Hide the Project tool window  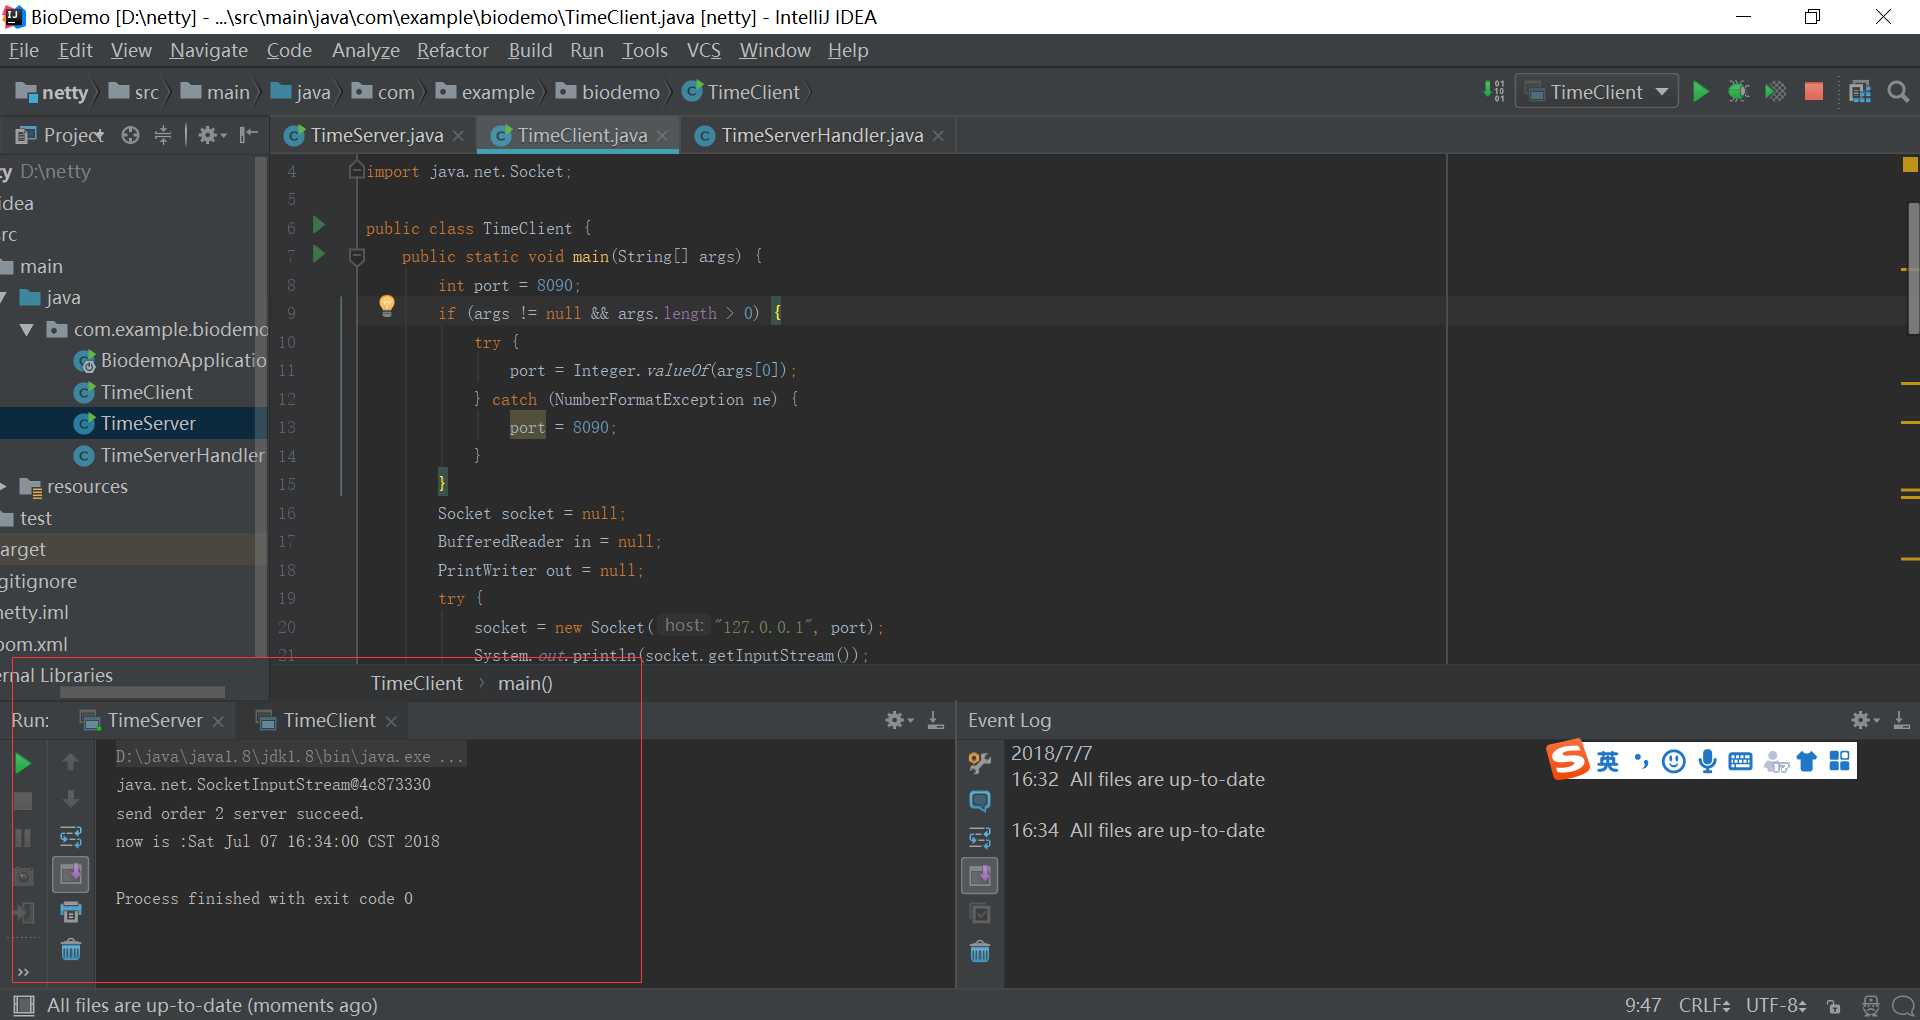click(249, 135)
